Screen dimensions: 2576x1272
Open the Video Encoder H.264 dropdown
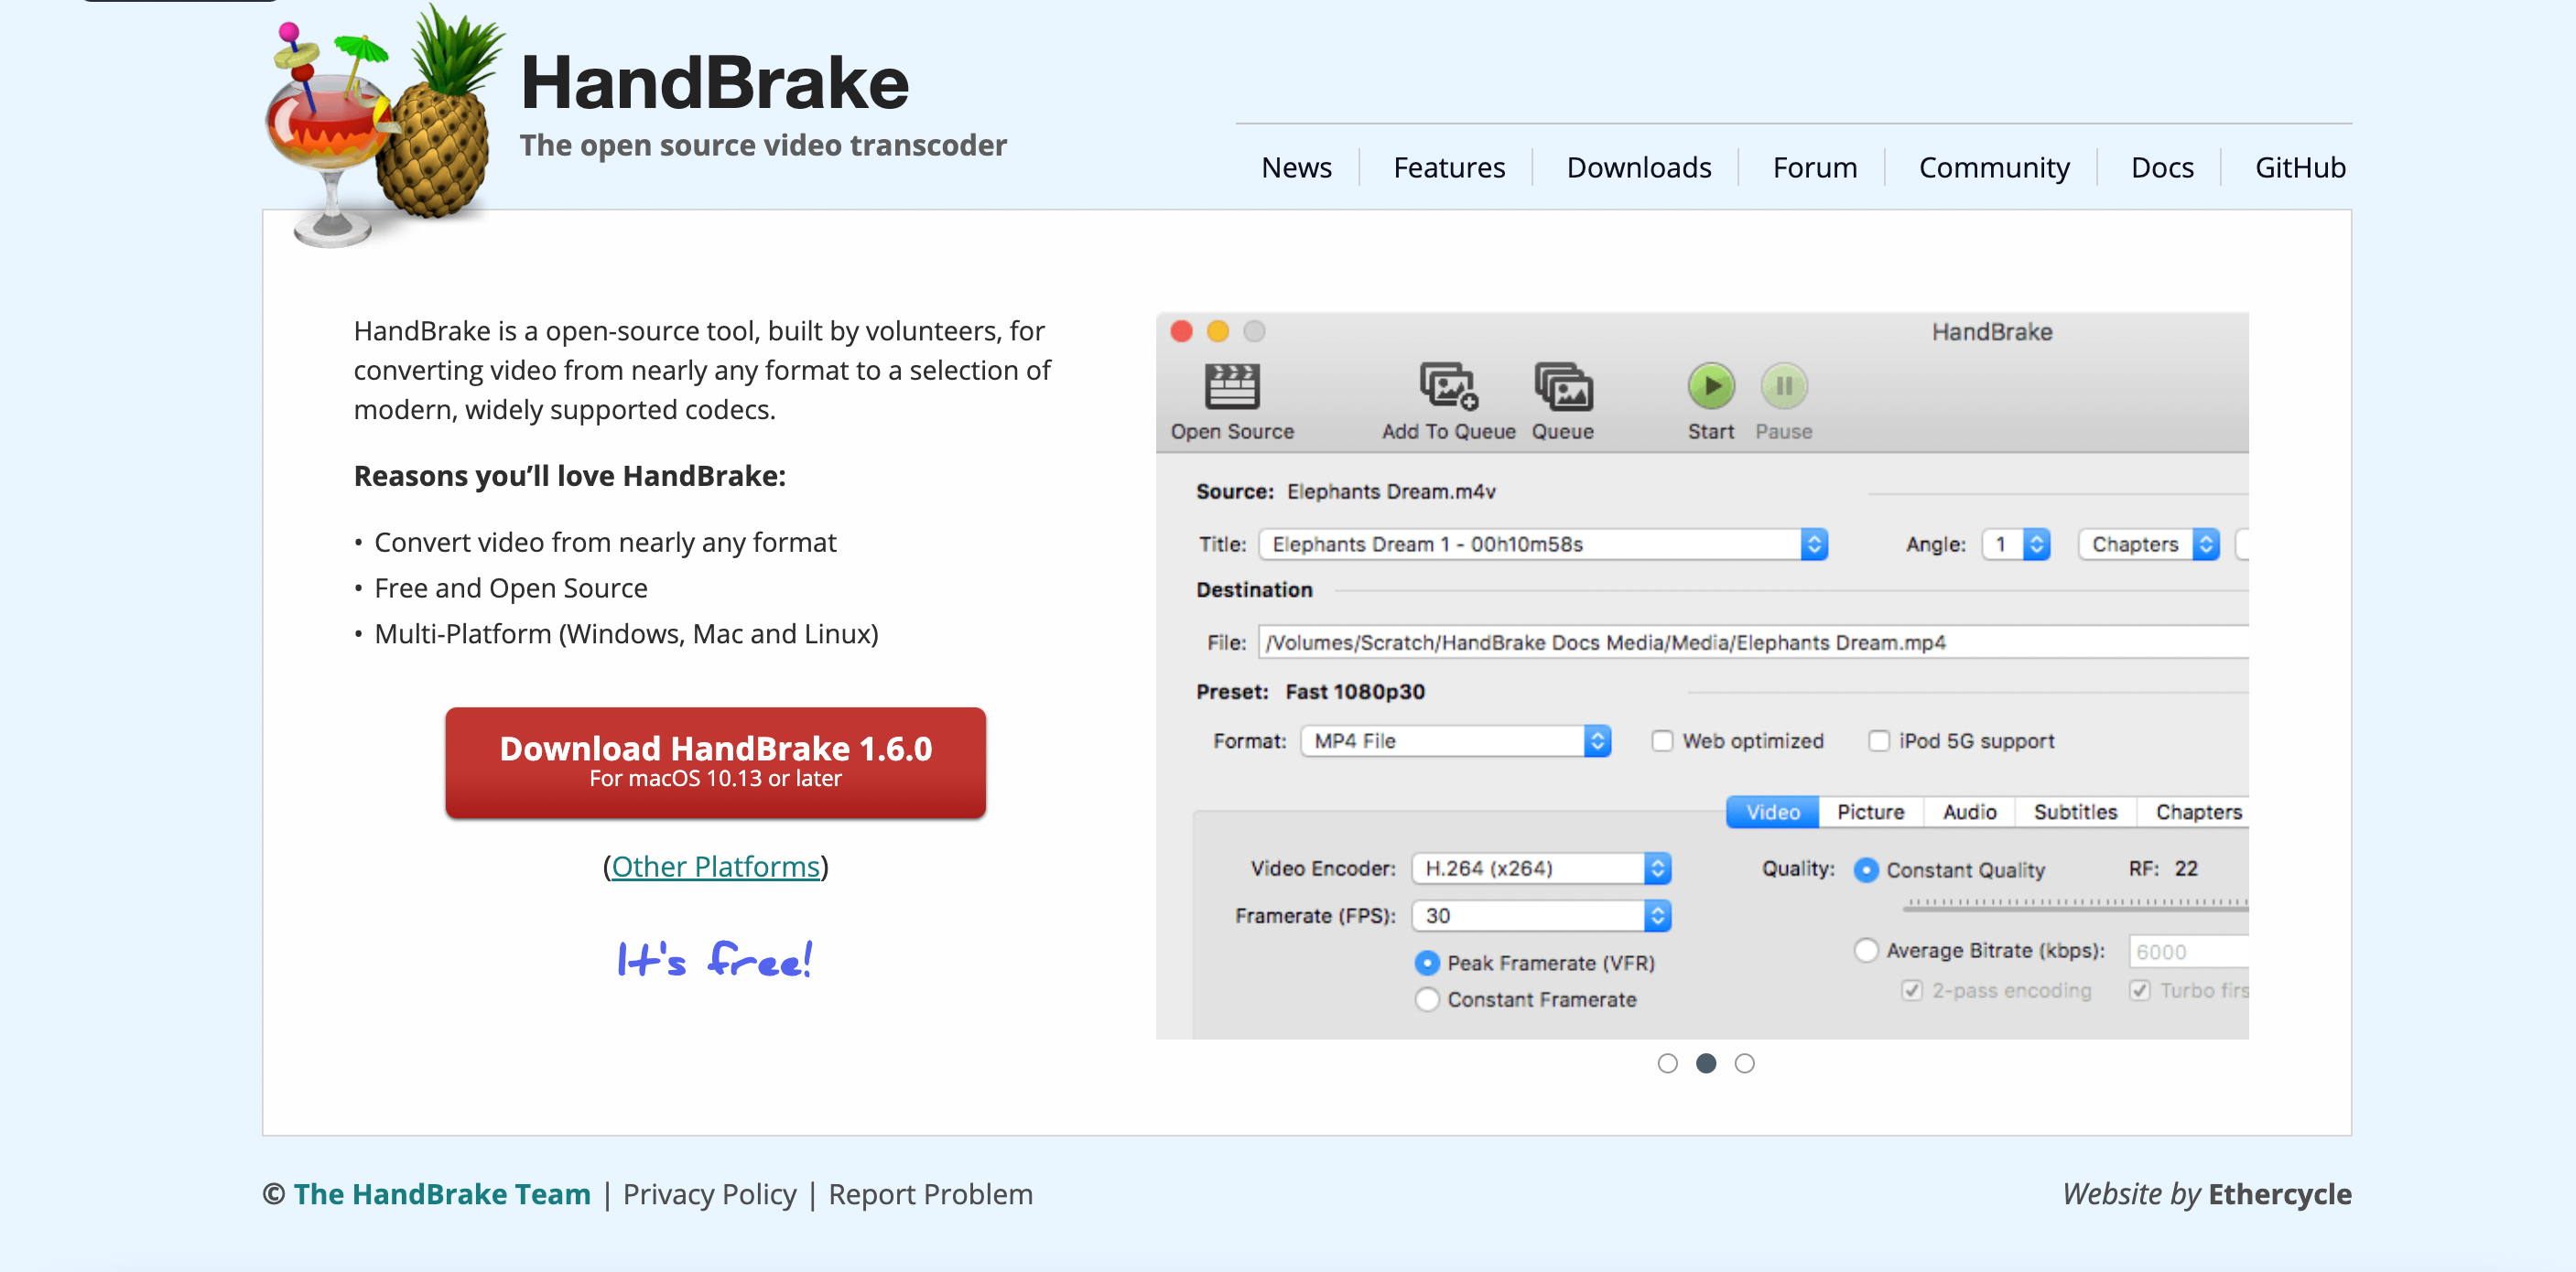[x=1541, y=868]
